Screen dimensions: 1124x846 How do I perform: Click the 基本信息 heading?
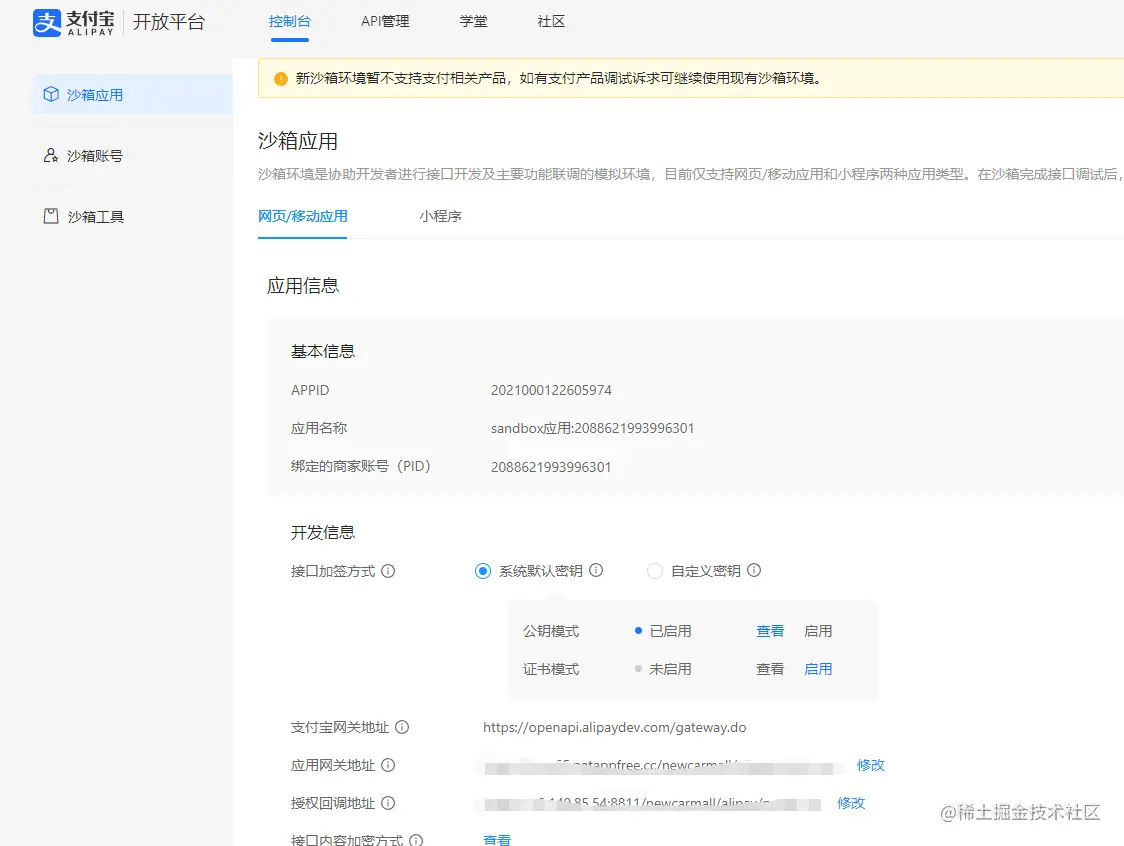(x=323, y=351)
